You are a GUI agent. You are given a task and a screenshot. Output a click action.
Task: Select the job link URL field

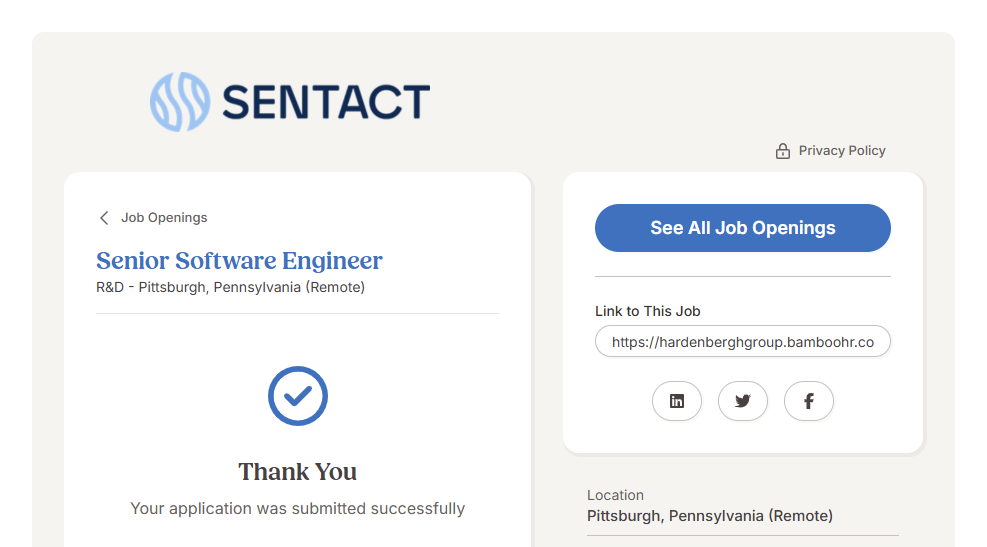click(x=742, y=342)
